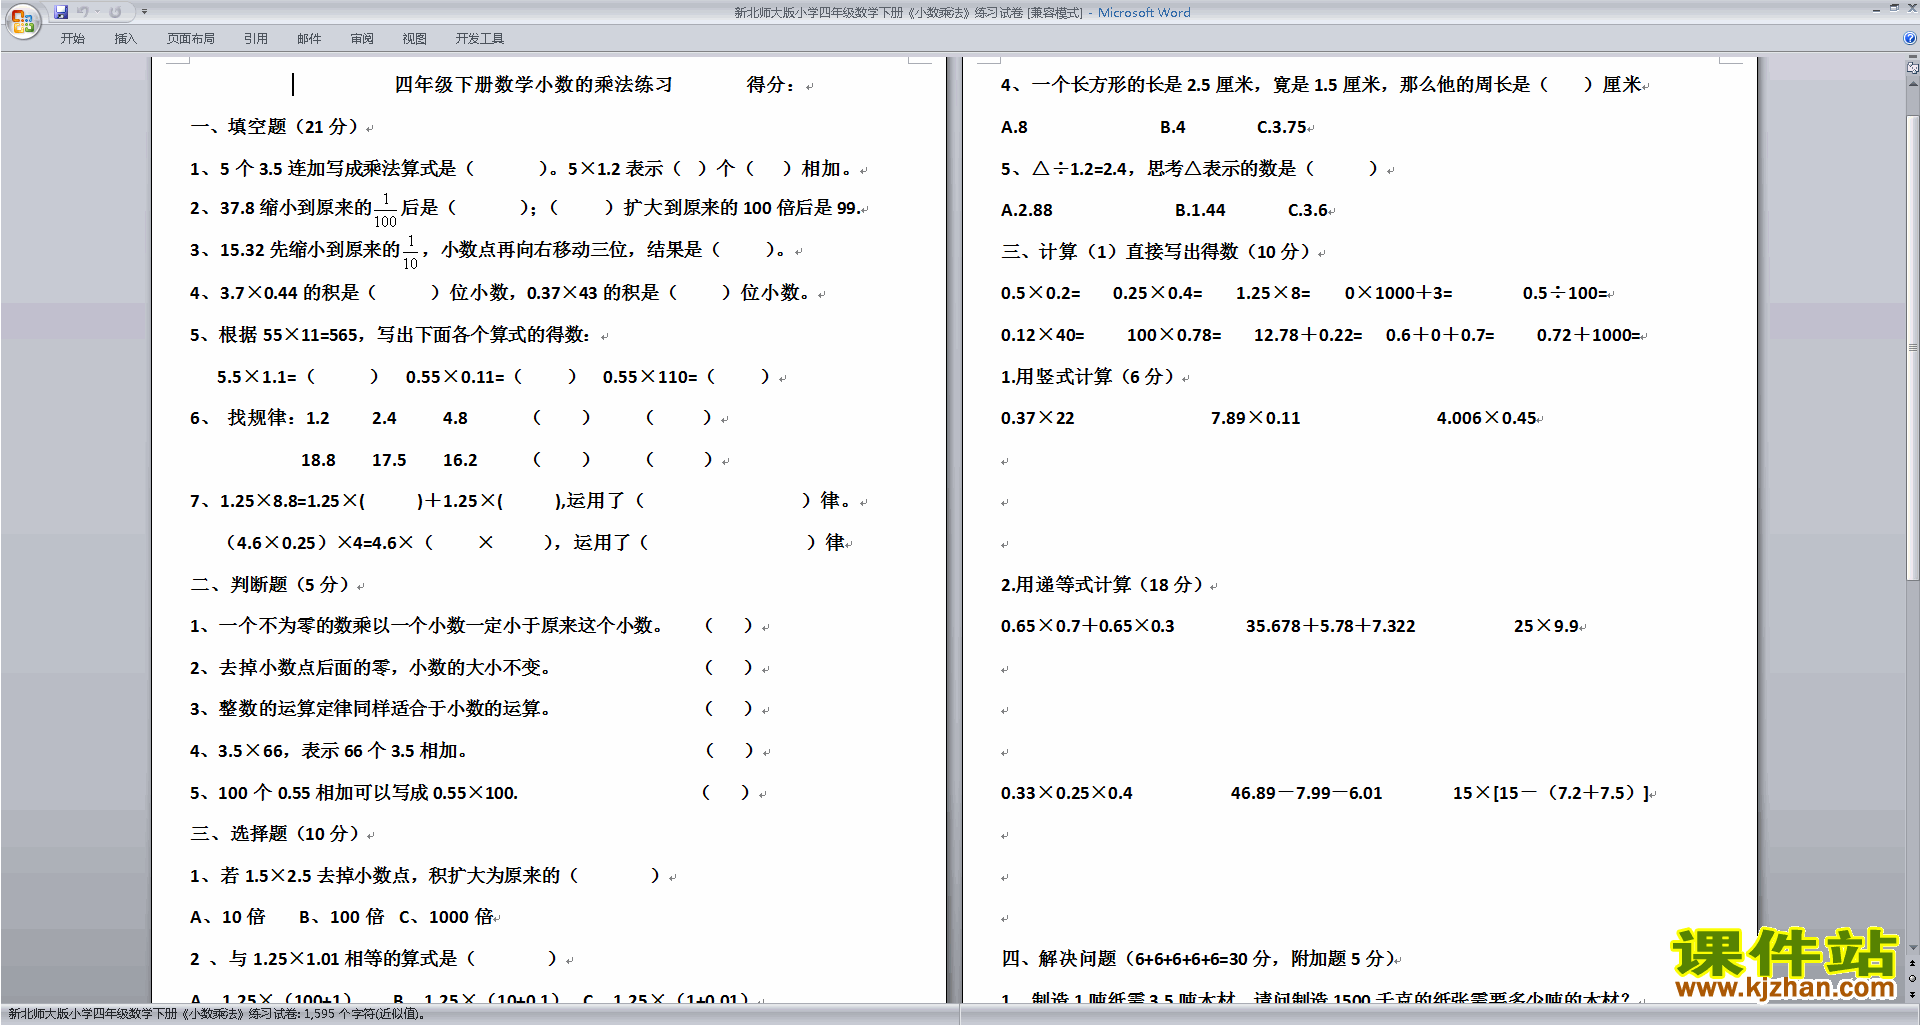
Task: Click the Select Browse Object round button
Action: 1913,979
